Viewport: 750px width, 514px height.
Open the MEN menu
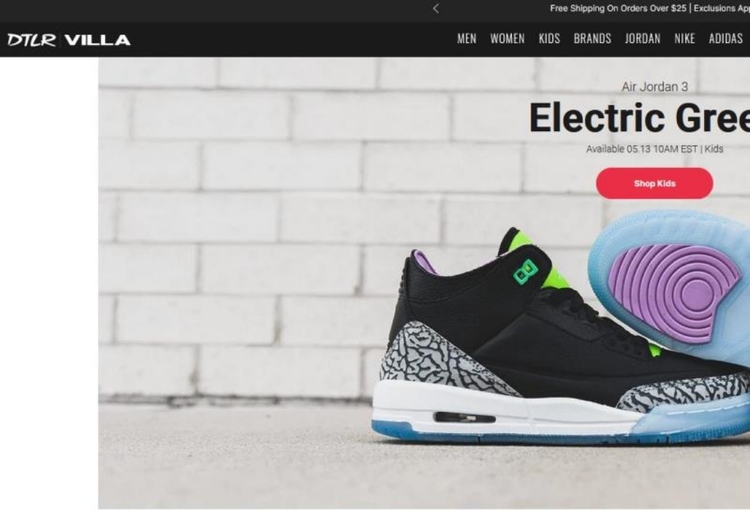pos(466,39)
